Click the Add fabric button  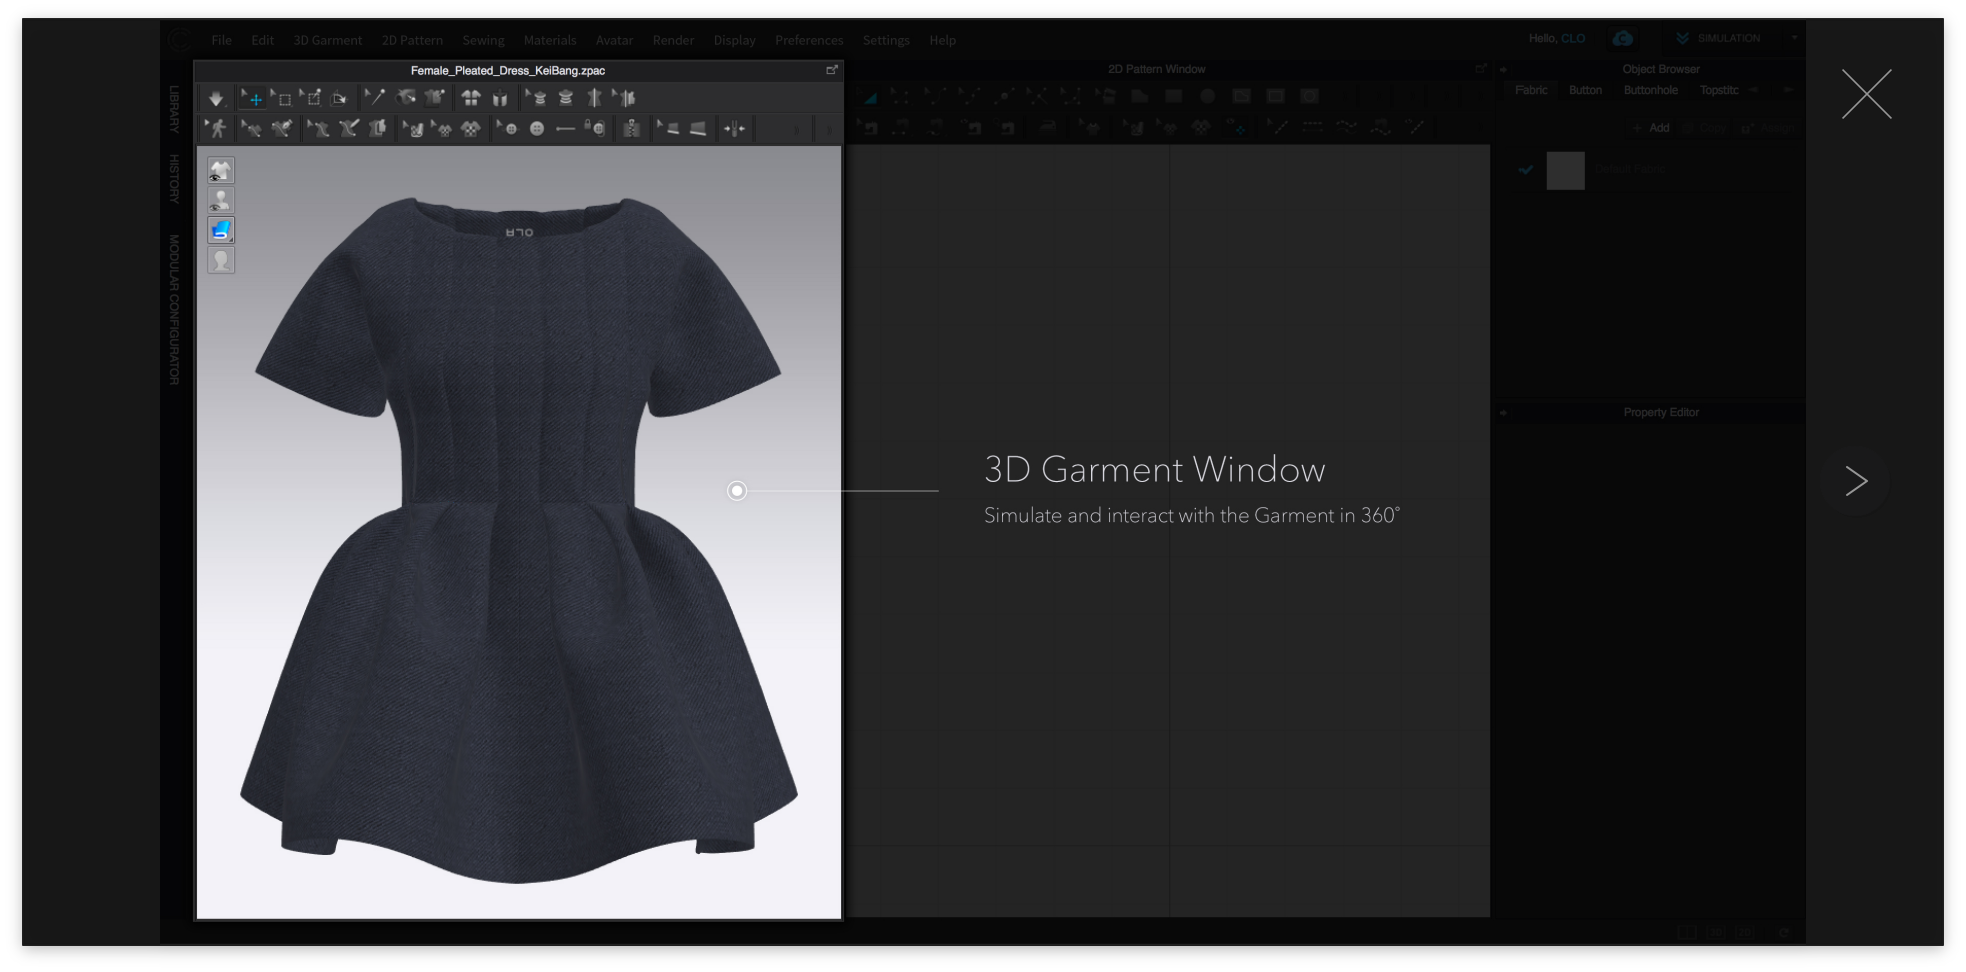(x=1651, y=128)
